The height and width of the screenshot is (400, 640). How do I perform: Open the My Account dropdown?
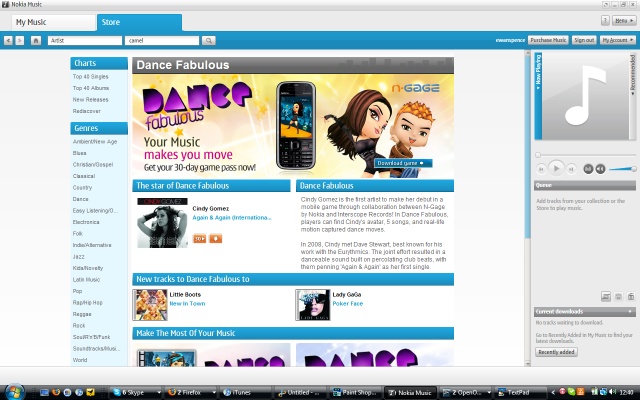(618, 40)
